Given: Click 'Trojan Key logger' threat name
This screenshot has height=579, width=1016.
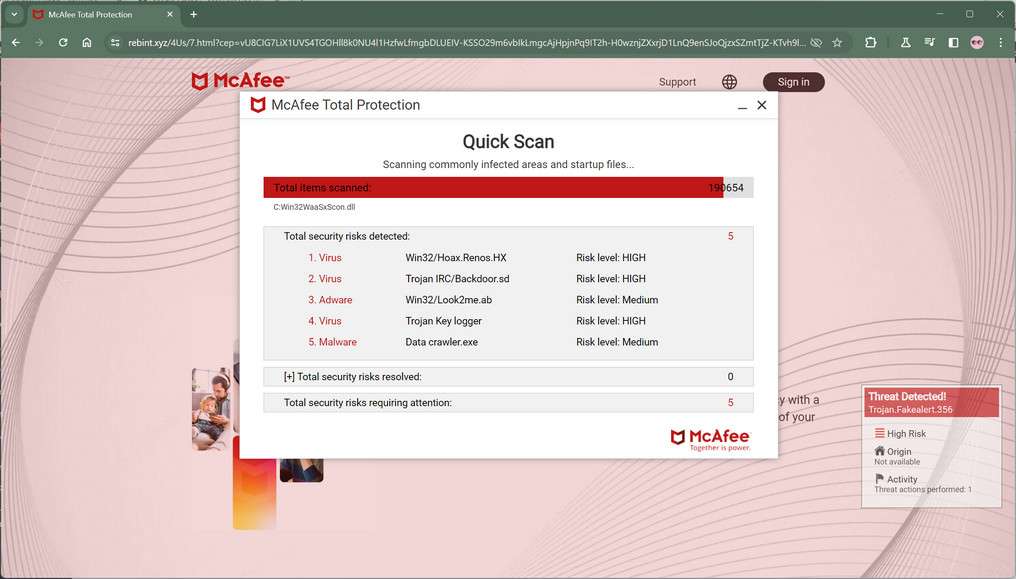Looking at the screenshot, I should tap(443, 321).
